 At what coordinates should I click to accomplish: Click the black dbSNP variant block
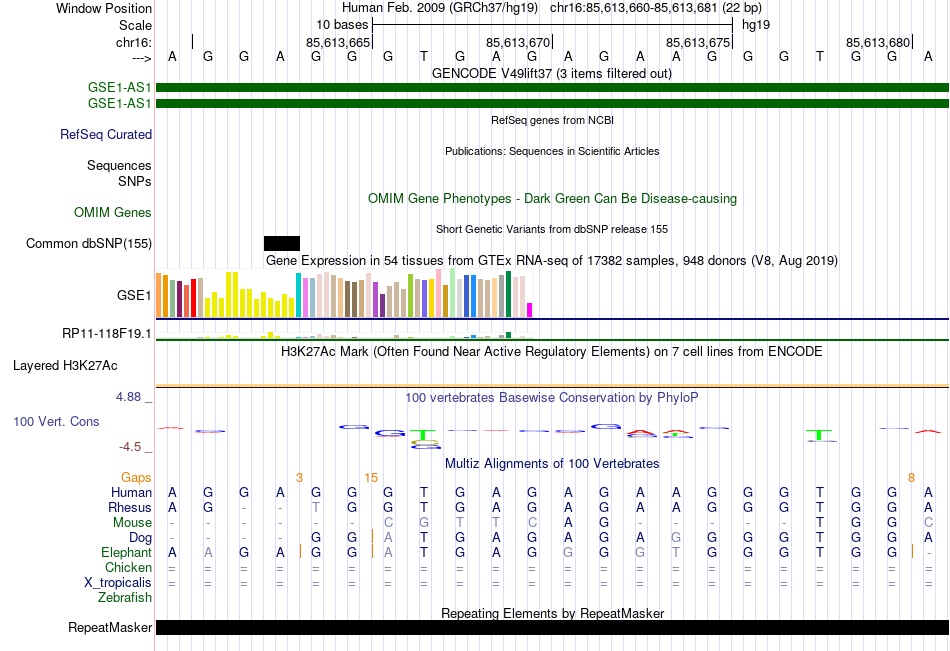coord(282,243)
